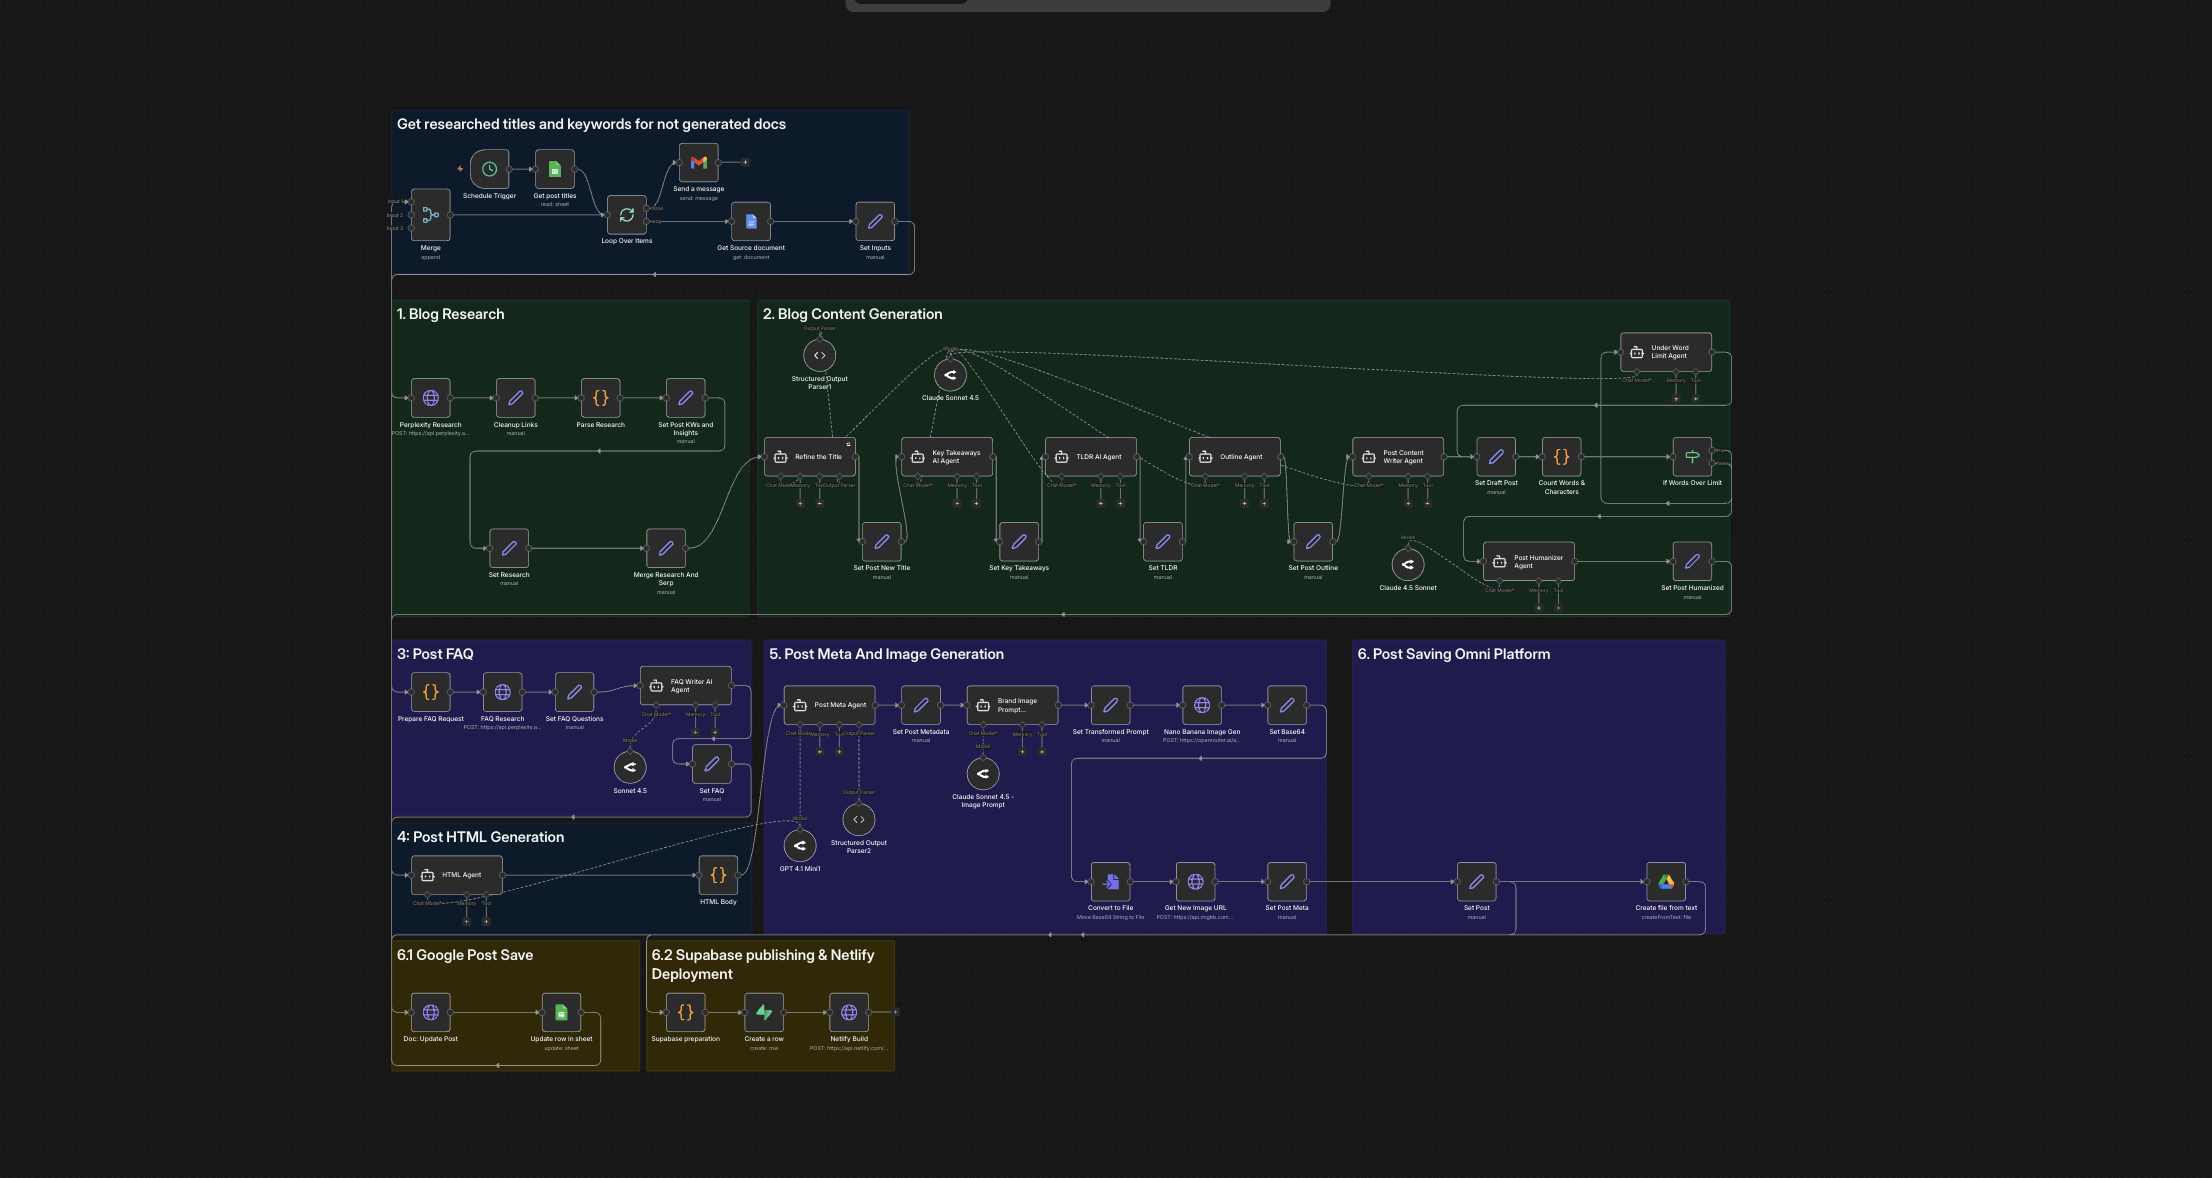
Task: Select Google Drive Create file from text node
Action: pos(1666,882)
